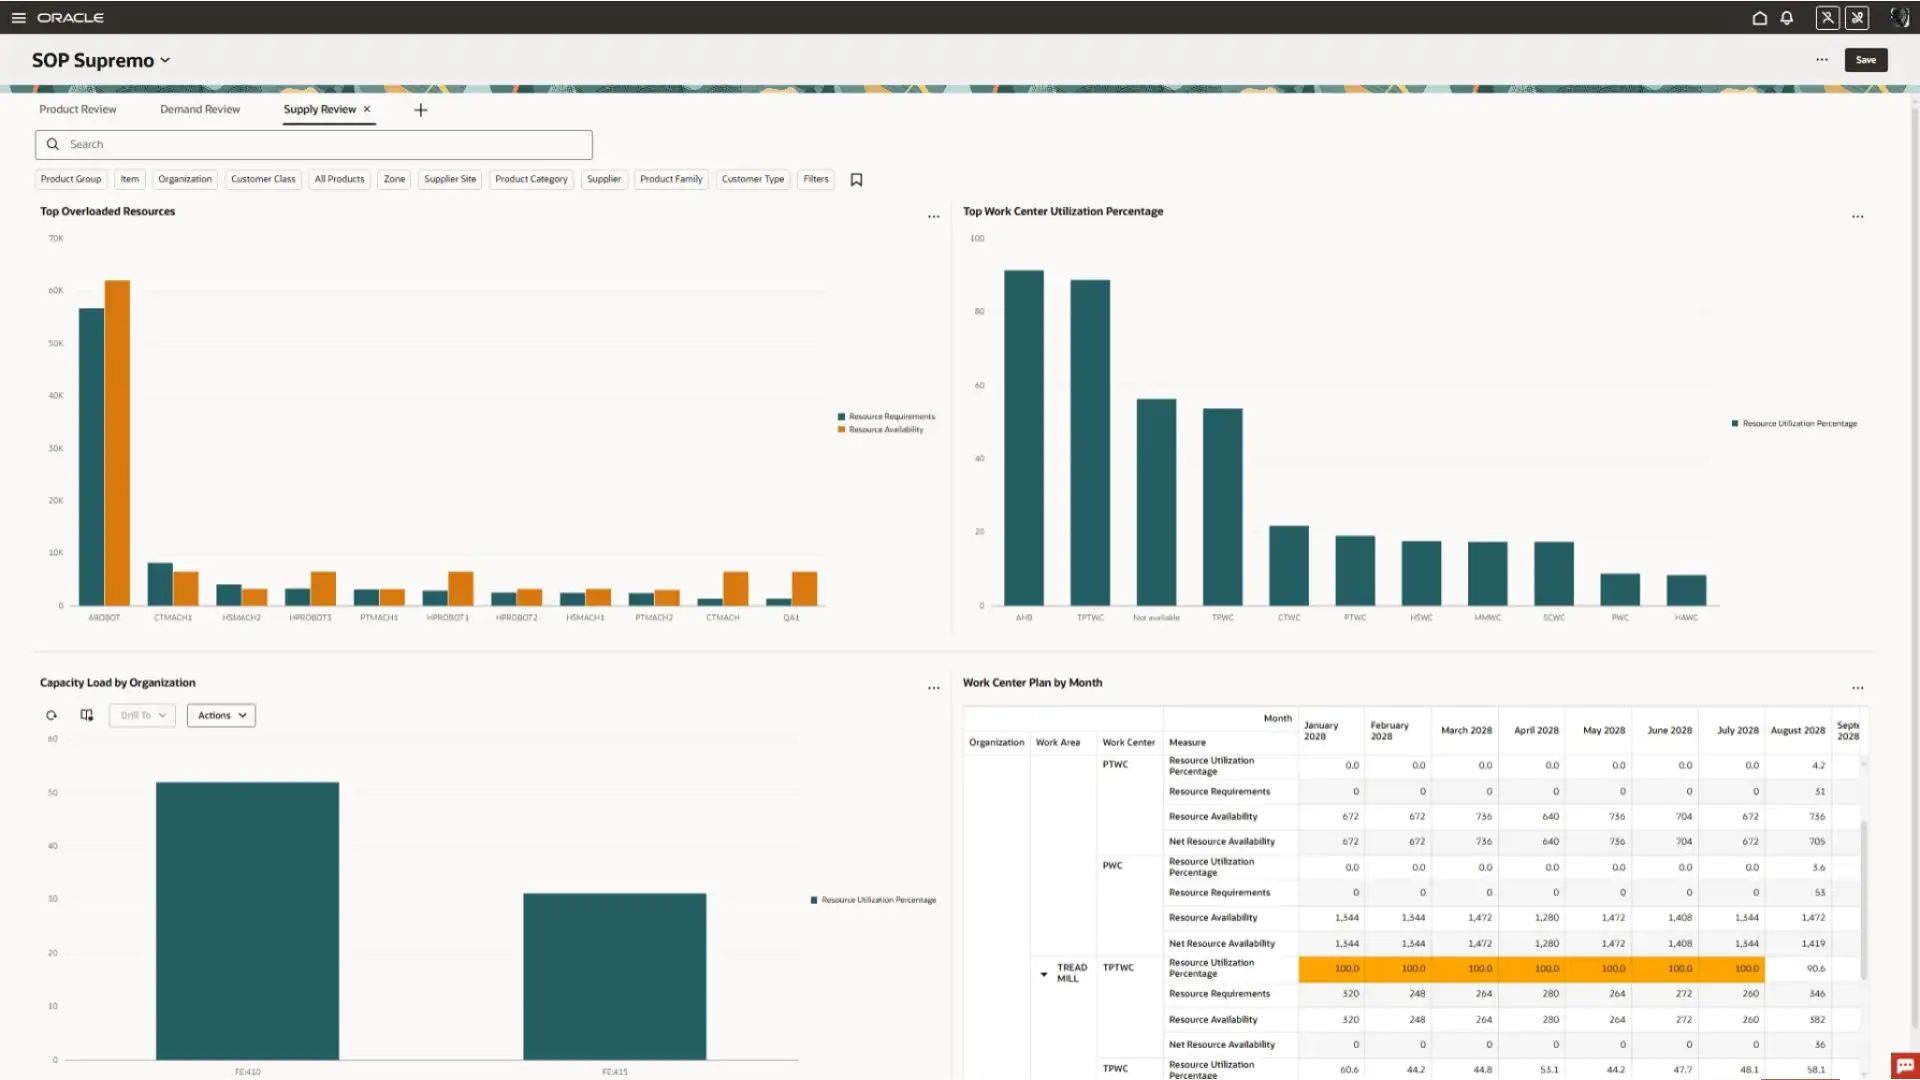Open Top Overloaded Resources options menu
This screenshot has width=1920, height=1080.
pos(933,217)
